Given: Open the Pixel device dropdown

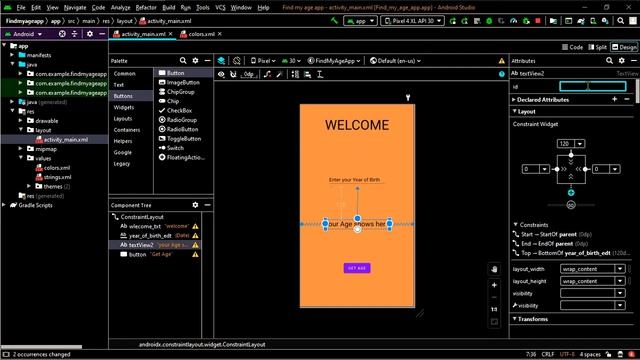Looking at the screenshot, I should [263, 61].
